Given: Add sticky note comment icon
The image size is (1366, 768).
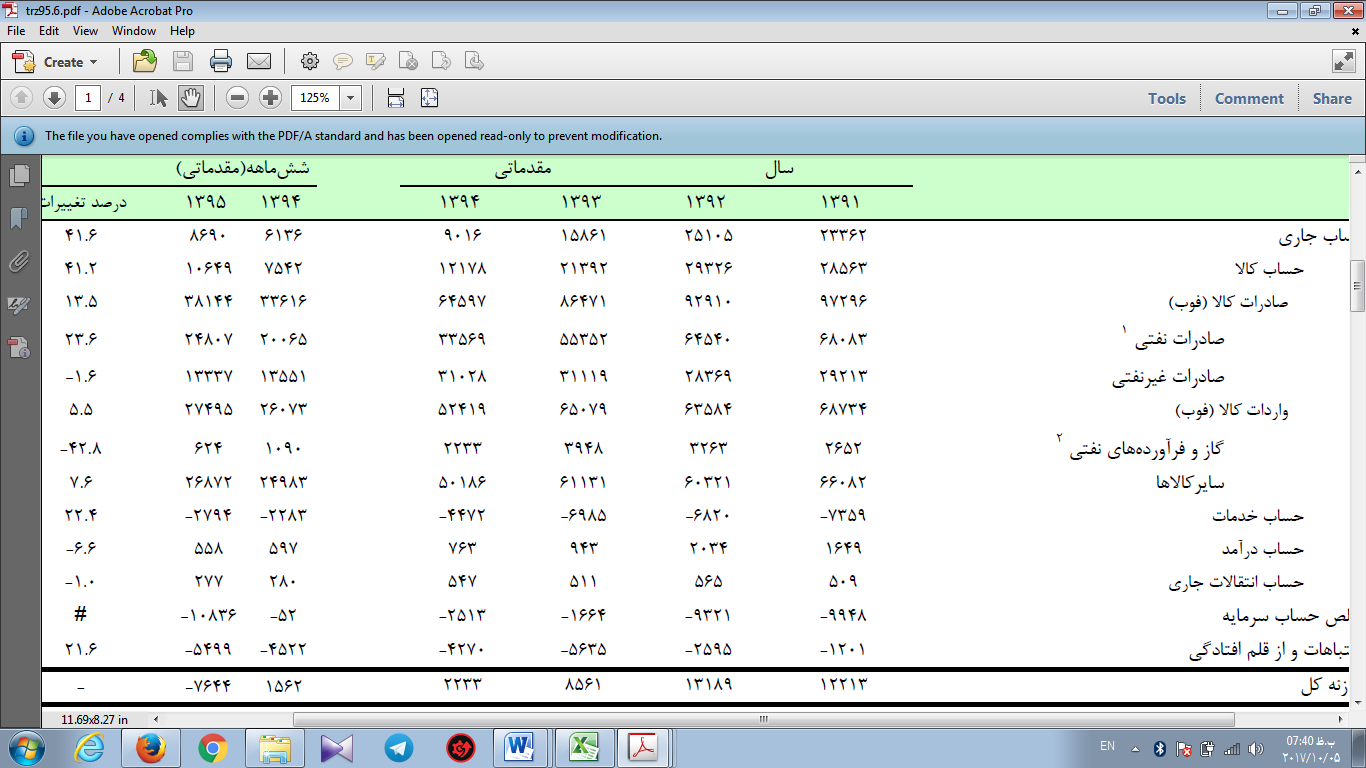Looking at the screenshot, I should coord(342,61).
